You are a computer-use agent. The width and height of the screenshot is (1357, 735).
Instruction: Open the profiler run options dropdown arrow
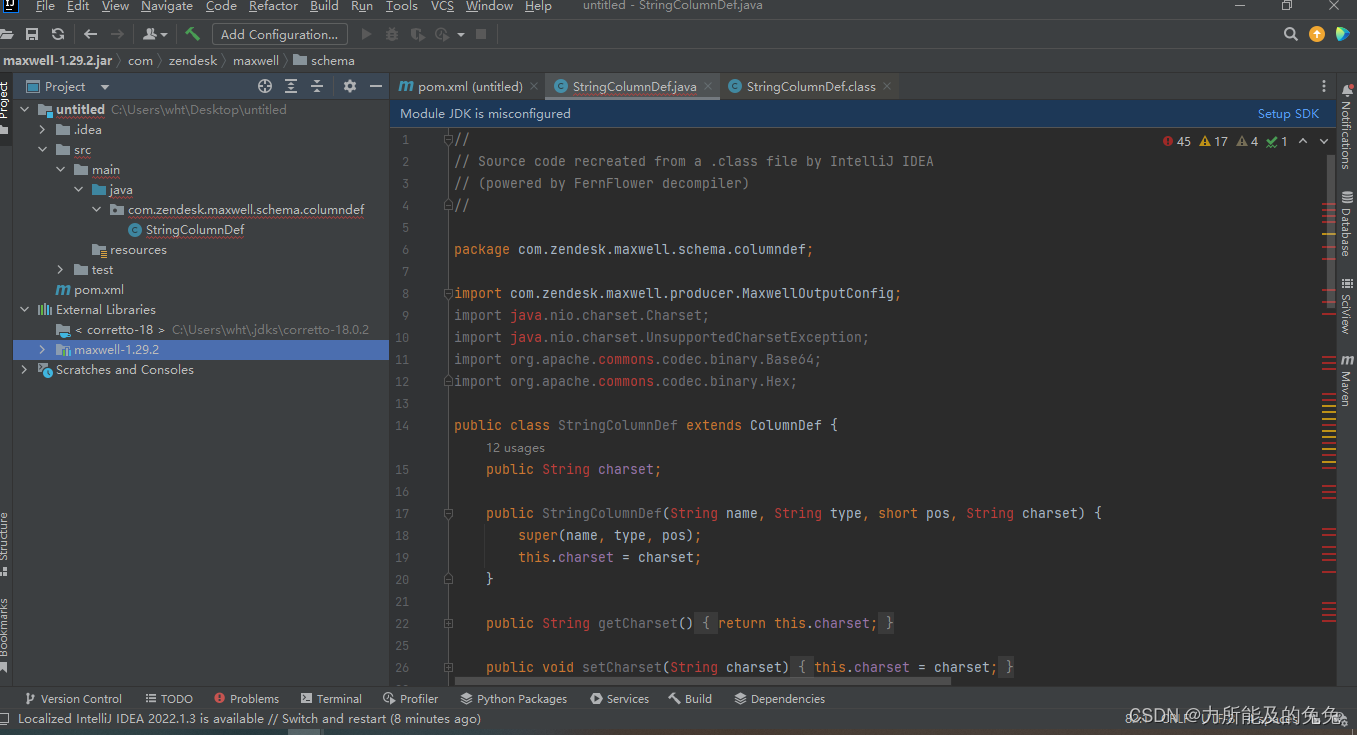pyautogui.click(x=461, y=34)
